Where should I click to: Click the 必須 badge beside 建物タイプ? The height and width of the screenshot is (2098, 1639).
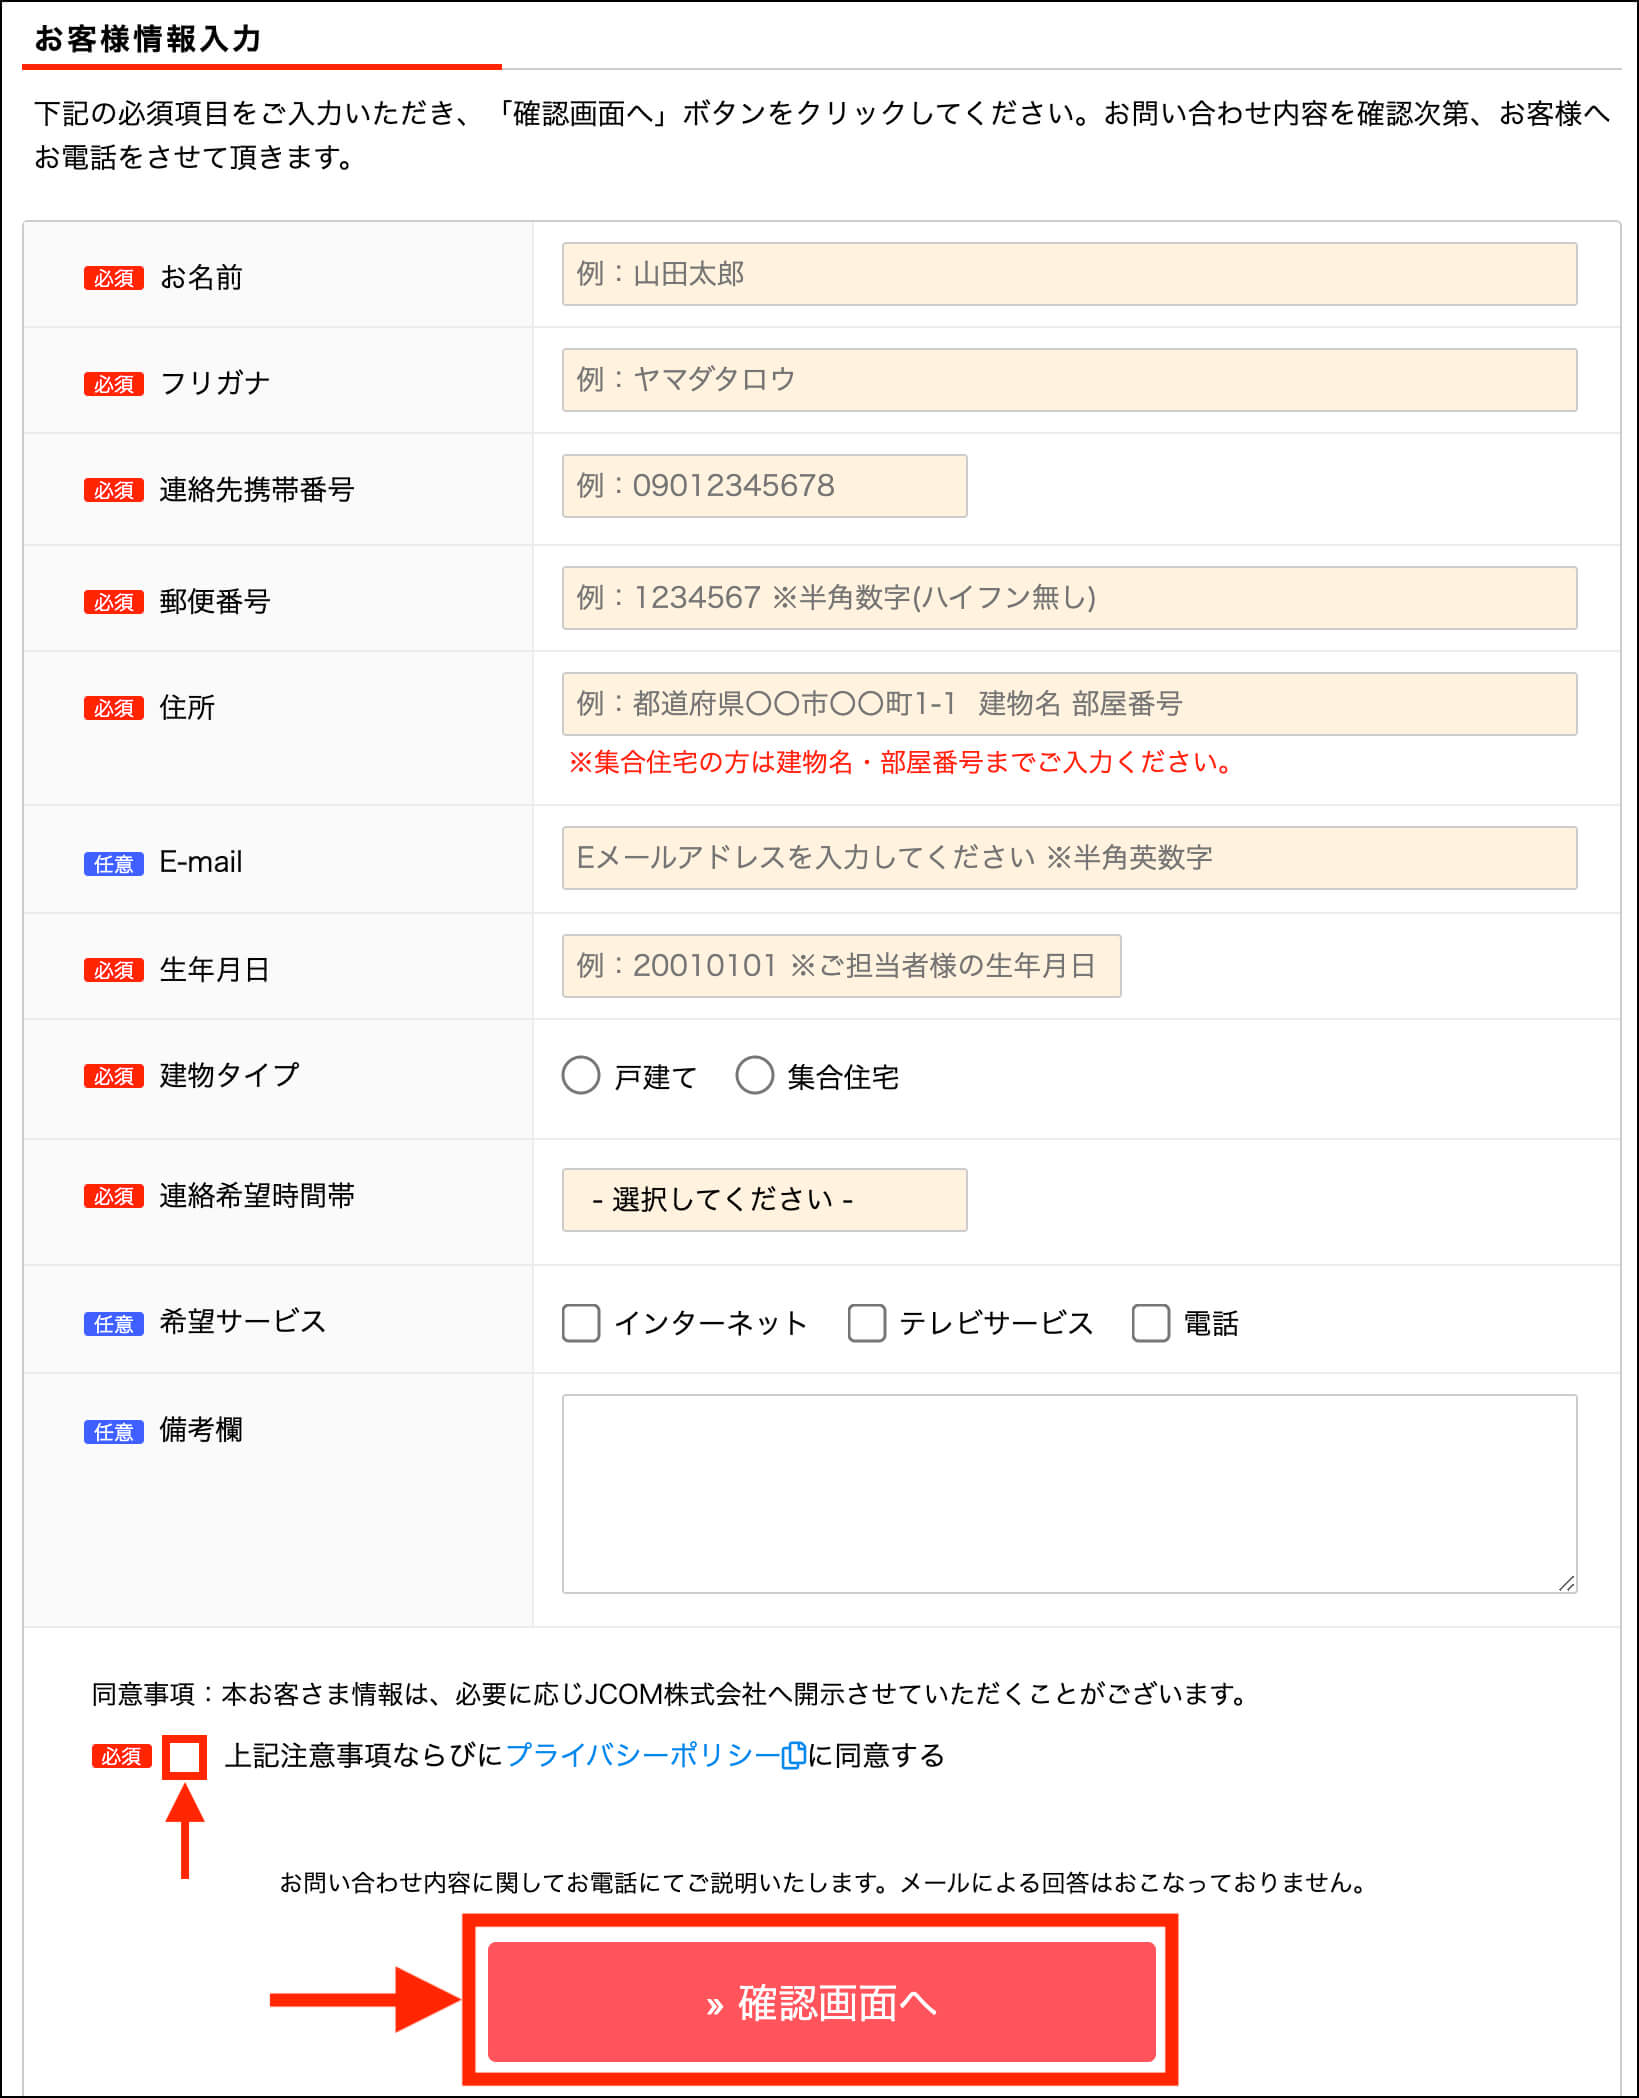click(x=114, y=1076)
